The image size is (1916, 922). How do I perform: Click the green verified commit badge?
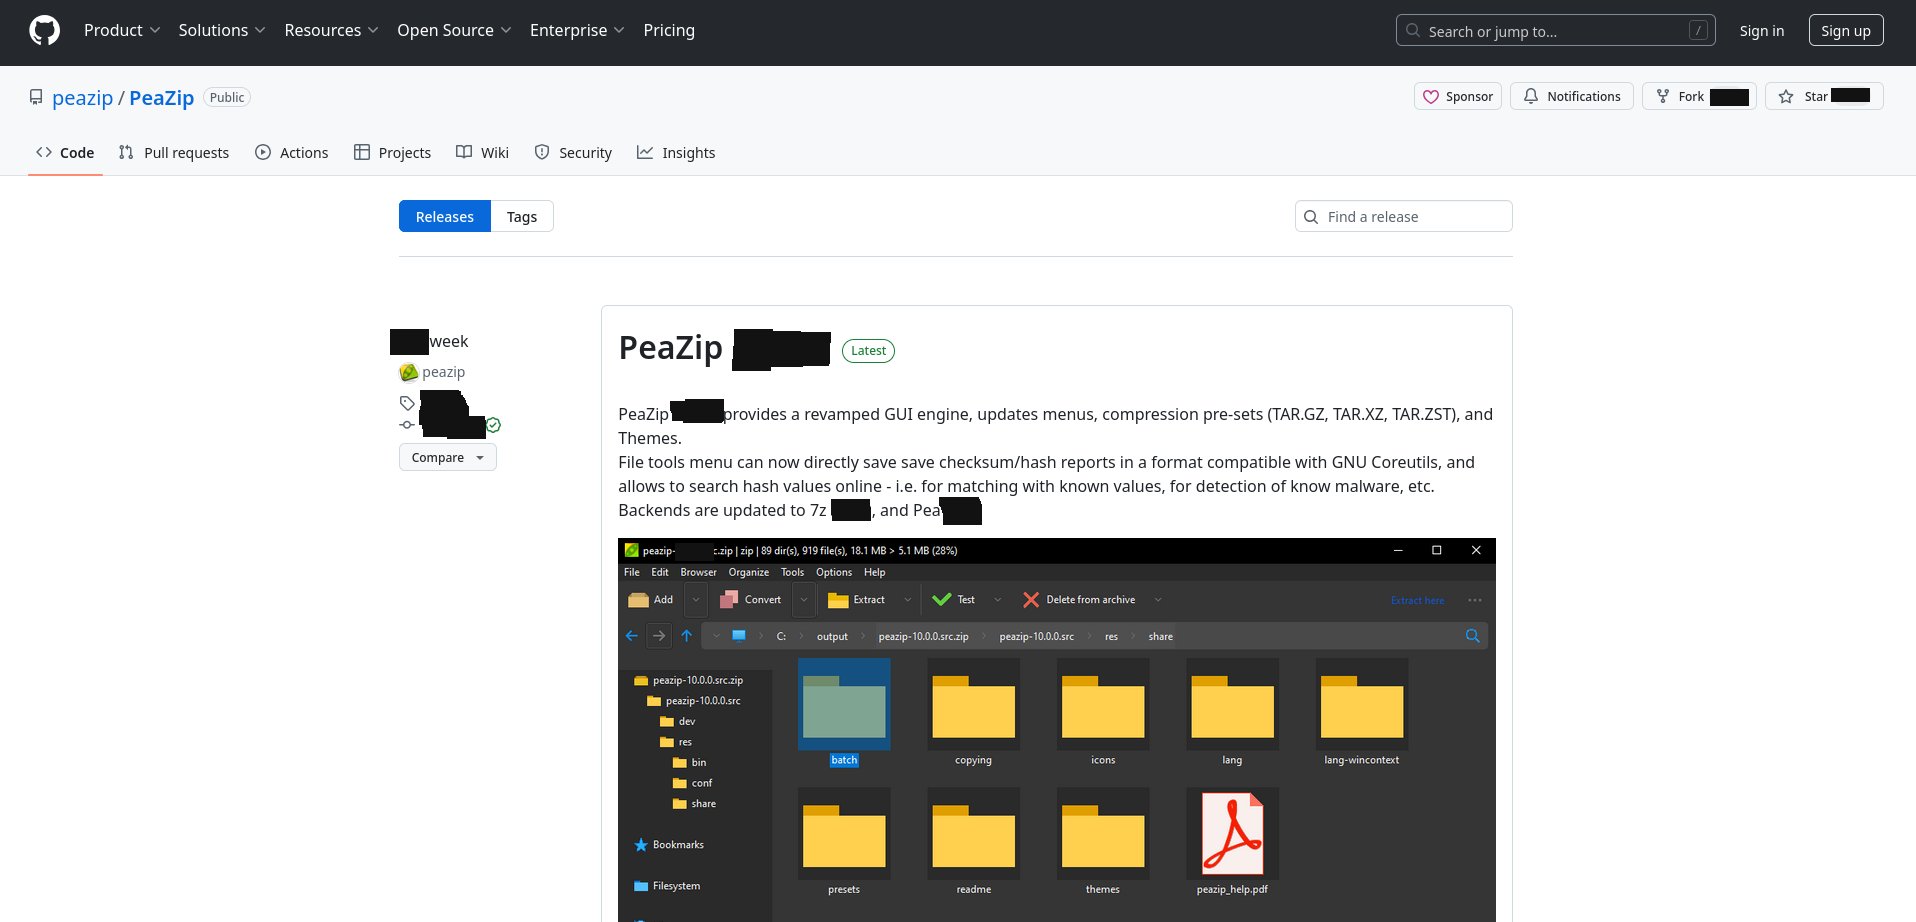493,425
